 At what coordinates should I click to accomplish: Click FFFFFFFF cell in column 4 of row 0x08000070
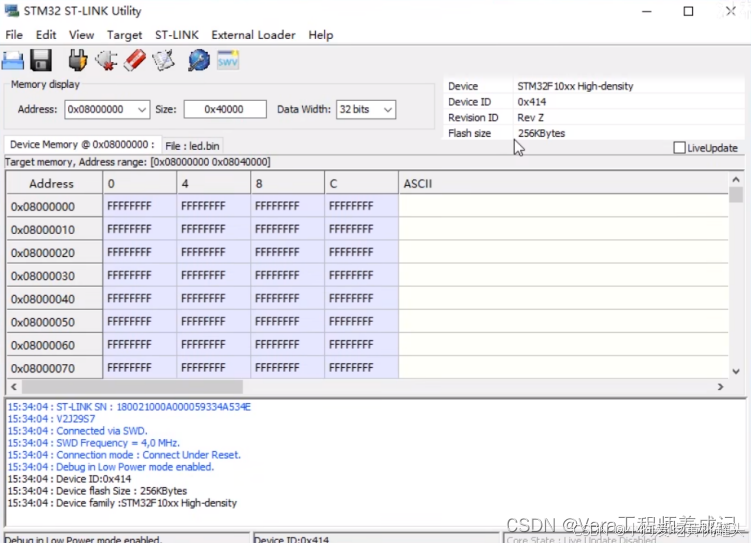point(213,367)
